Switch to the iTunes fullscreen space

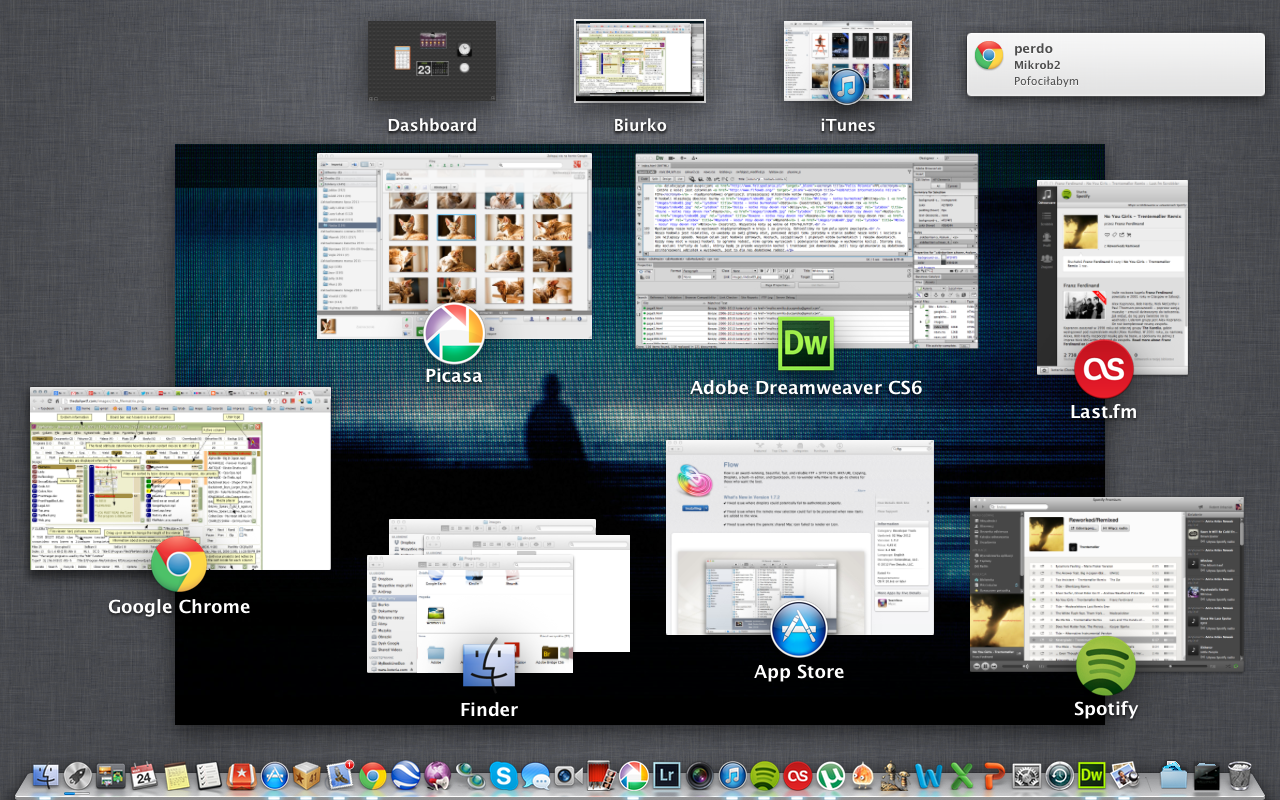[x=848, y=61]
